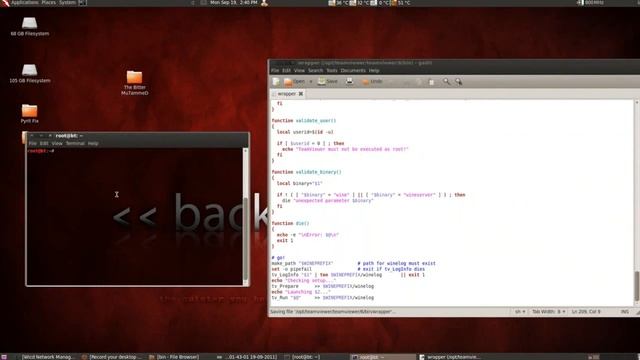
Task: Click the show desktop button in bottom panel
Action: tap(4, 357)
